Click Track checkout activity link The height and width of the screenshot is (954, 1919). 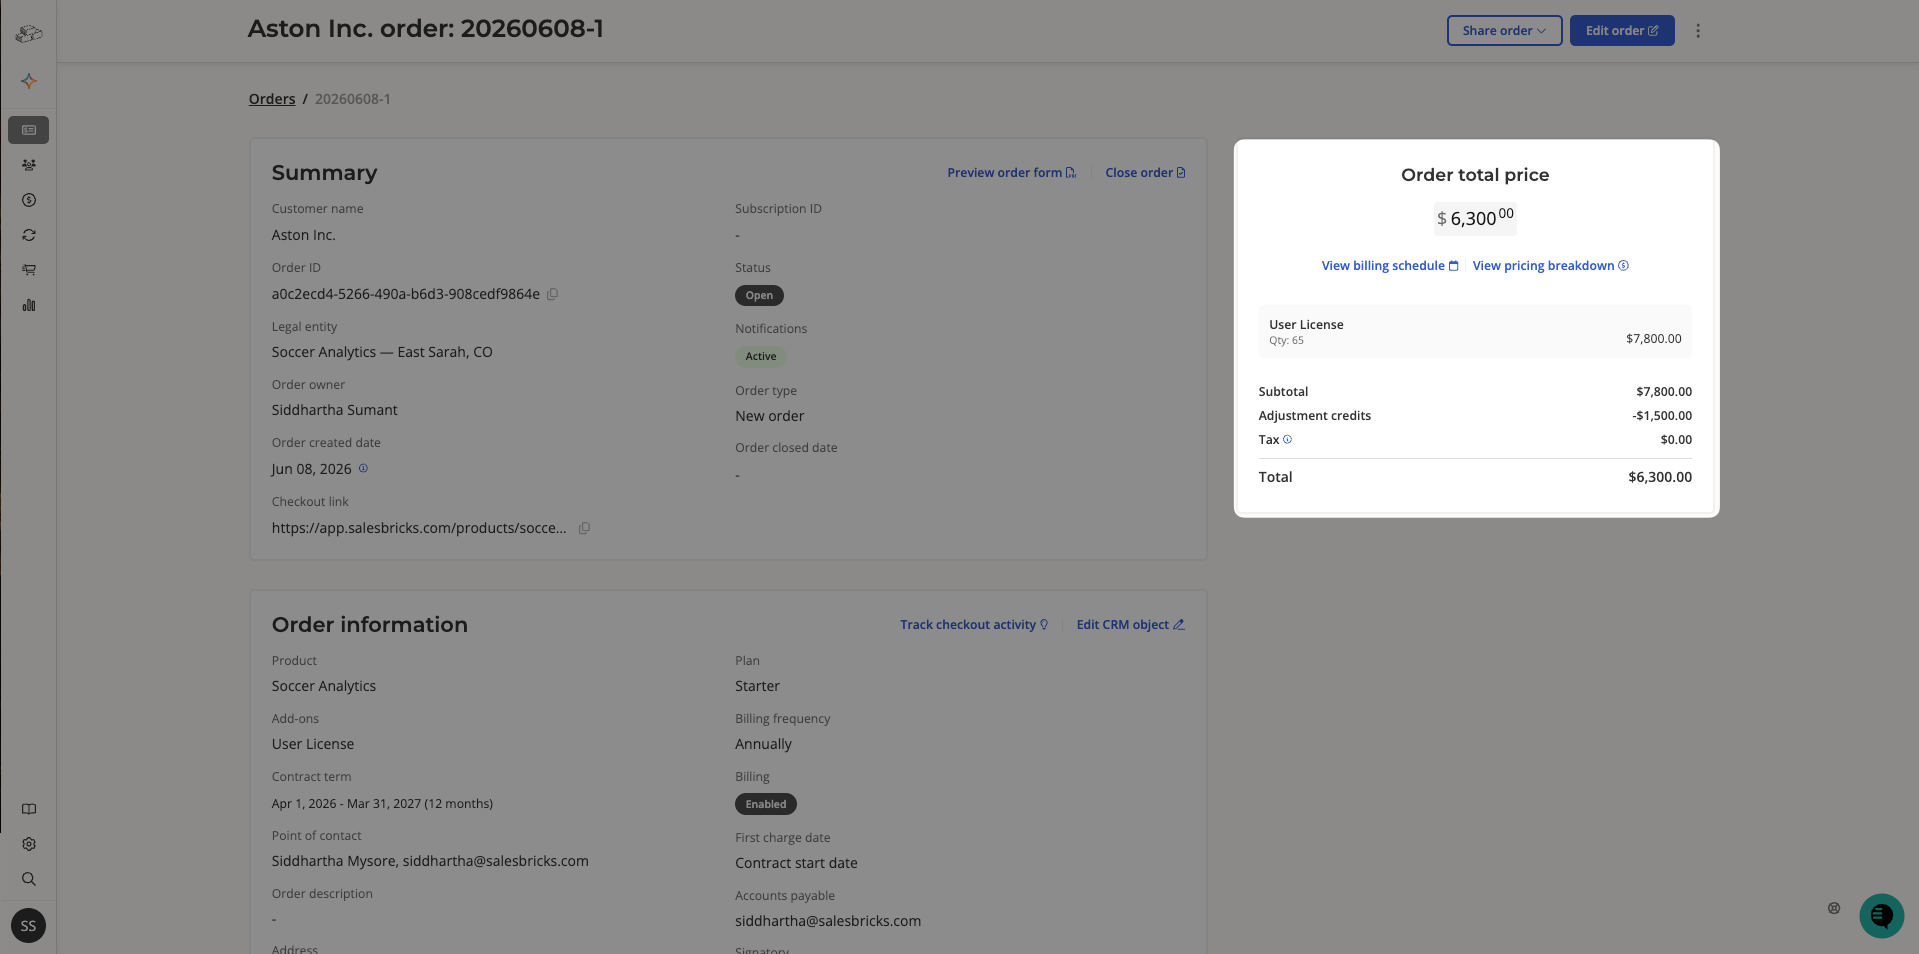tap(974, 625)
